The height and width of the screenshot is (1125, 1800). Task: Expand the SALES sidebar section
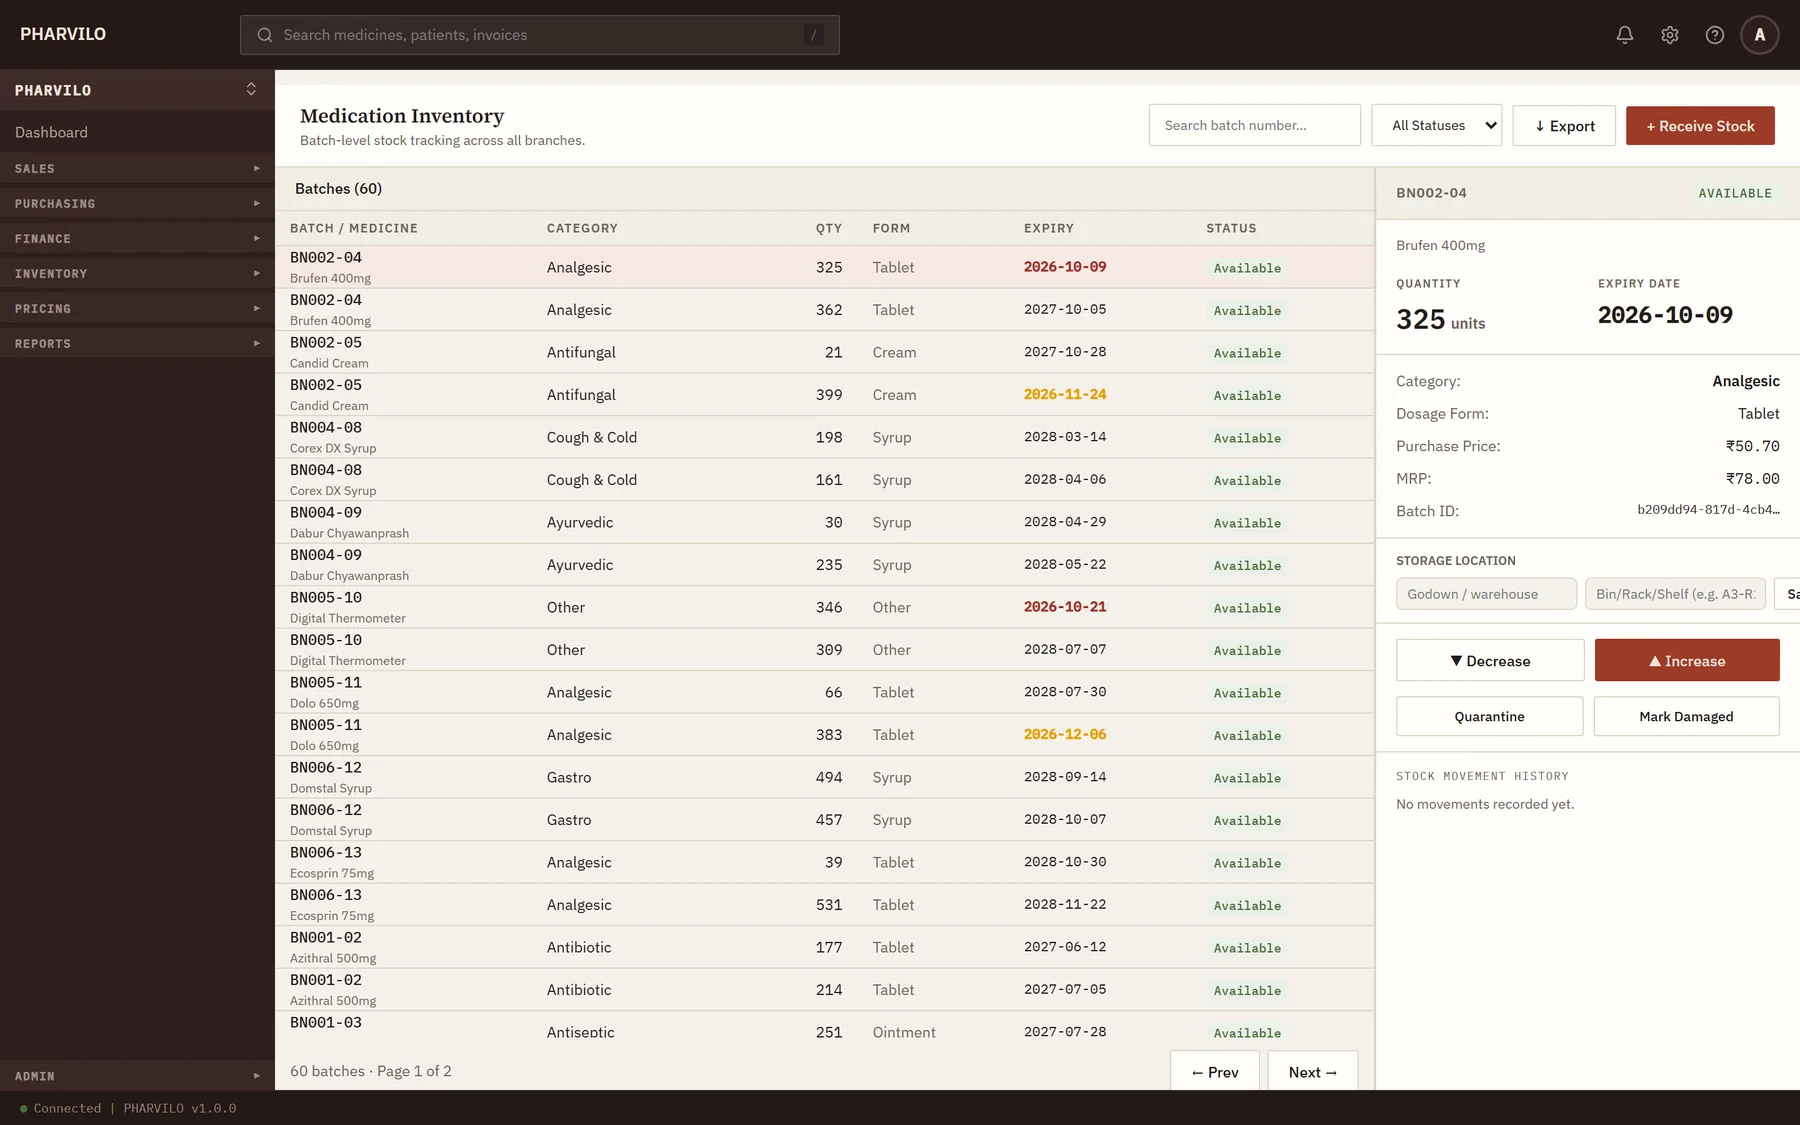[137, 168]
